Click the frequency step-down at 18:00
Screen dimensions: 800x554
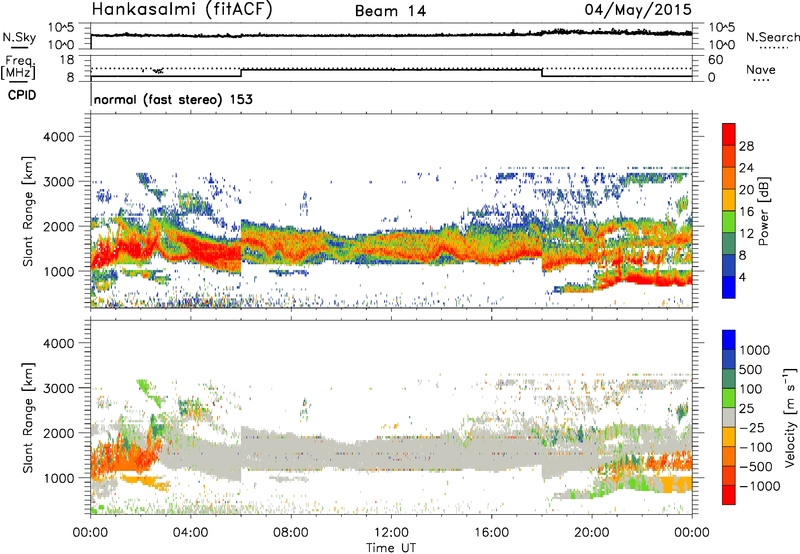pos(542,72)
